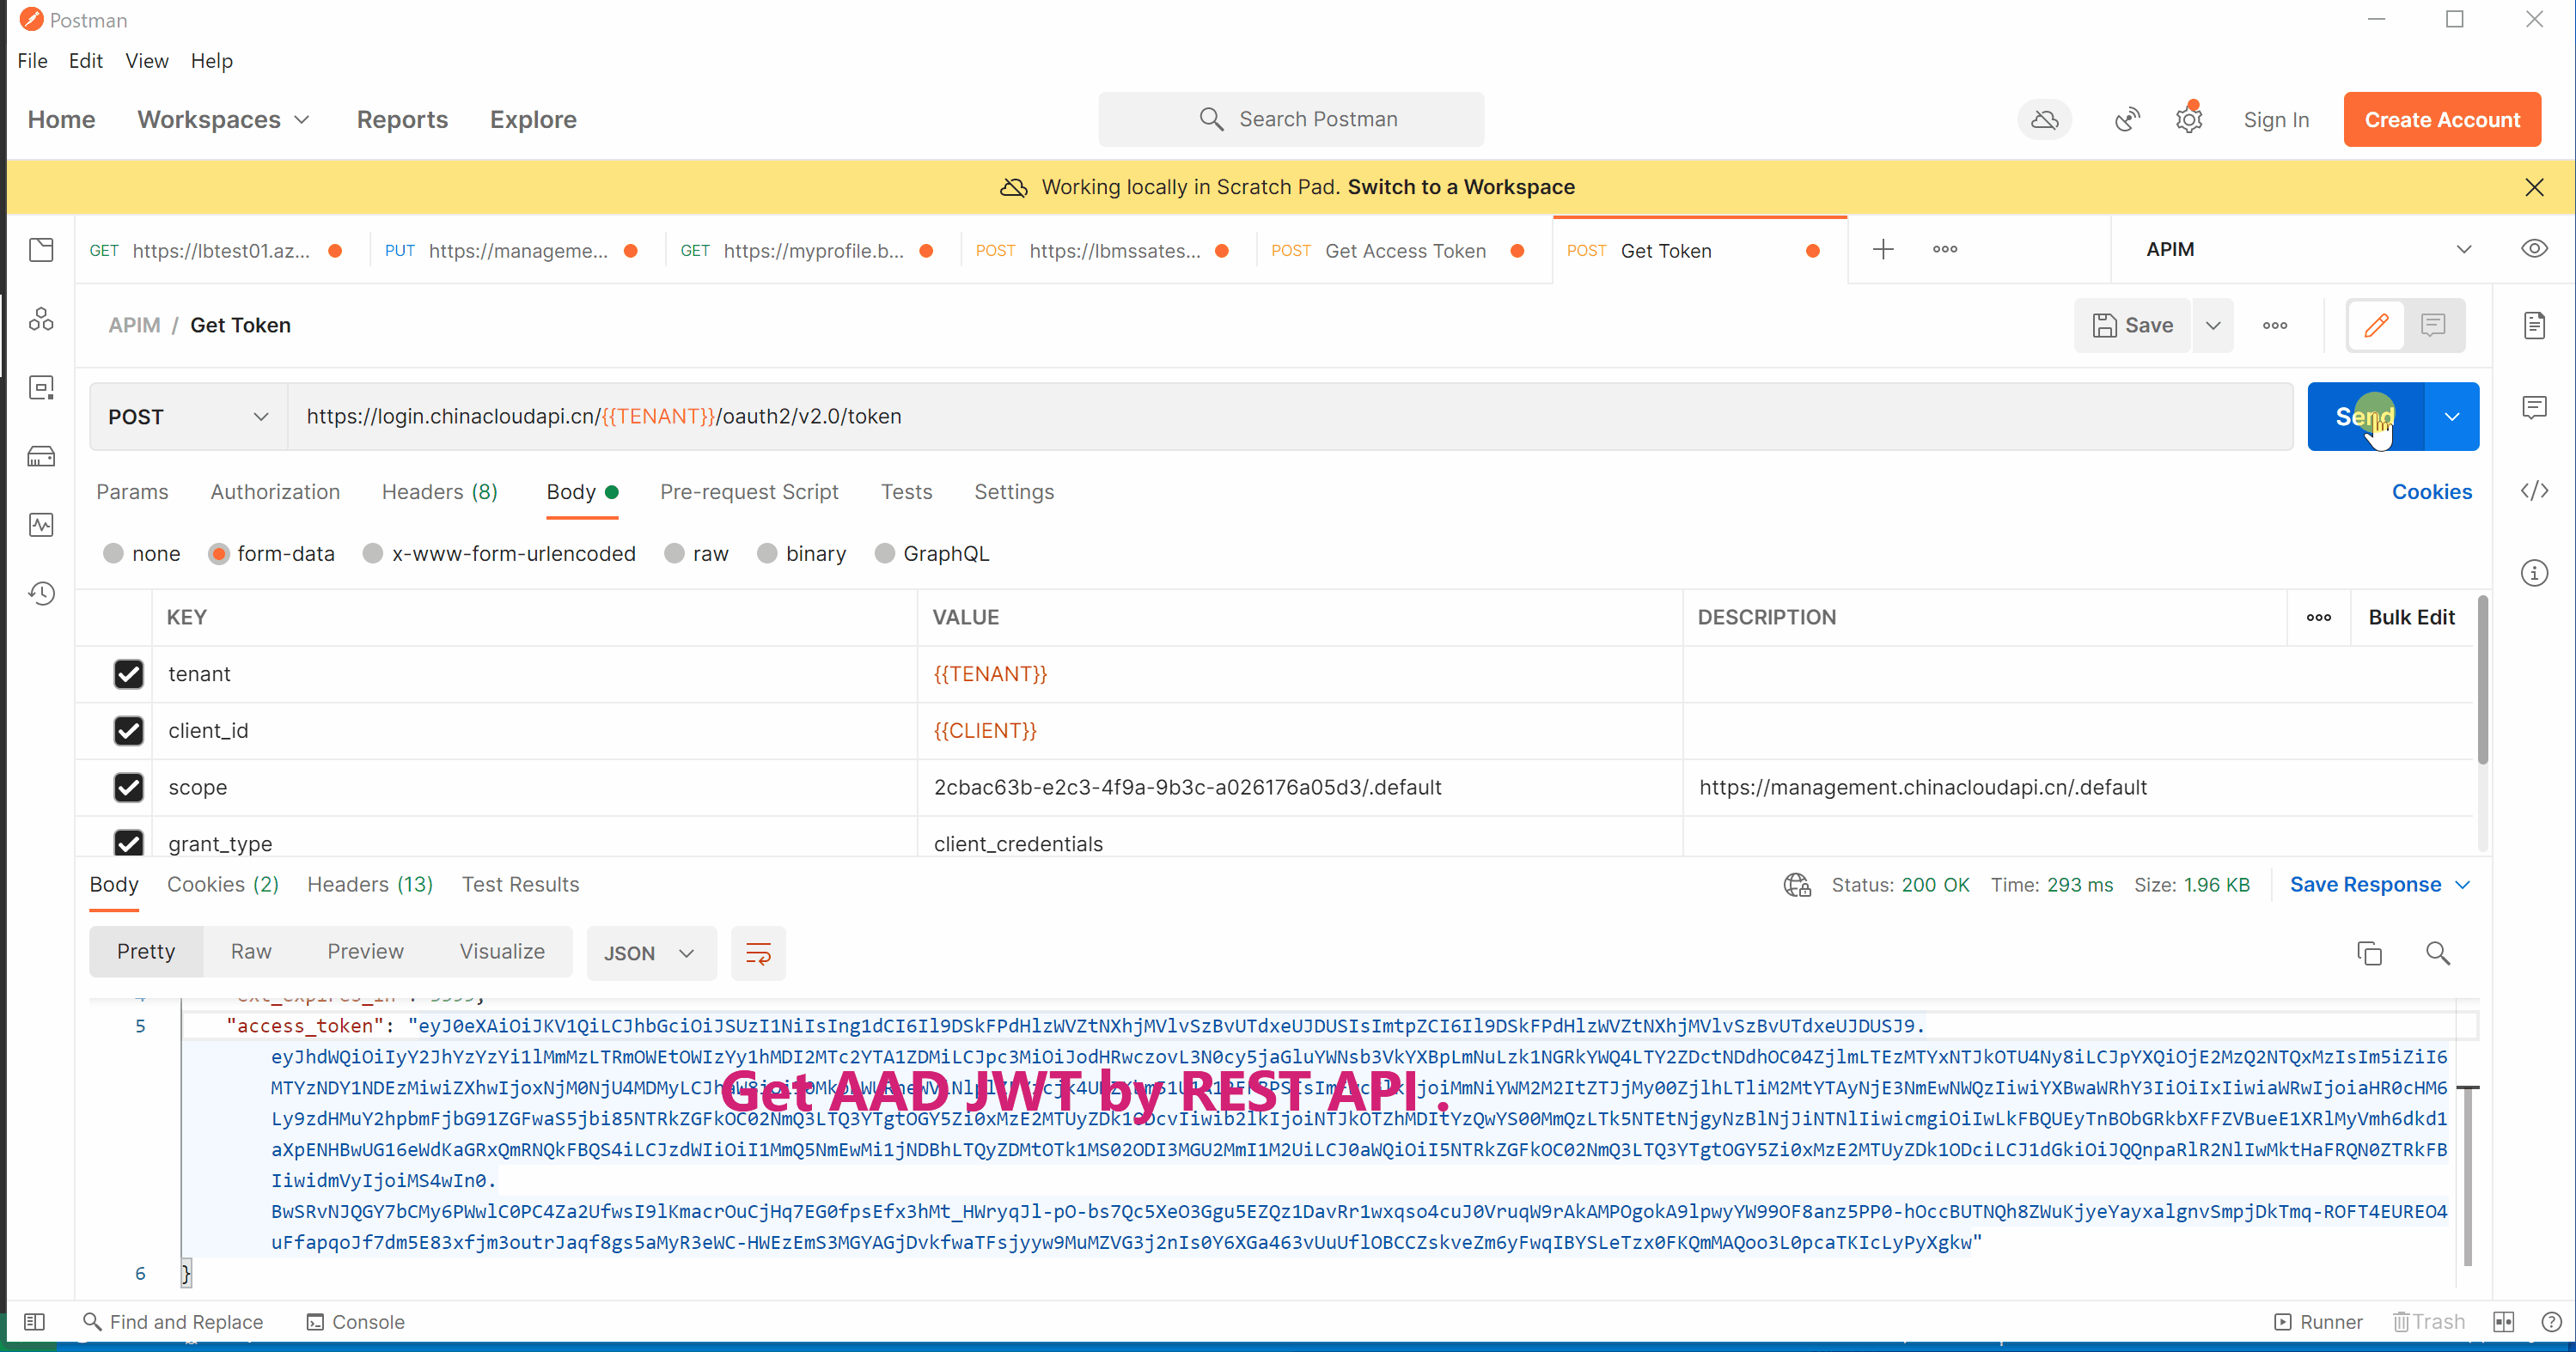Image resolution: width=2576 pixels, height=1352 pixels.
Task: Toggle word wrap in response viewer
Action: [758, 953]
